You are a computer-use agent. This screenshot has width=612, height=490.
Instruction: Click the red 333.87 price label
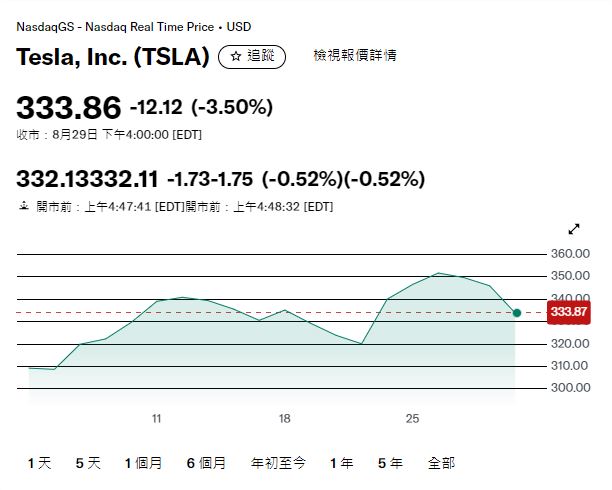click(x=569, y=312)
